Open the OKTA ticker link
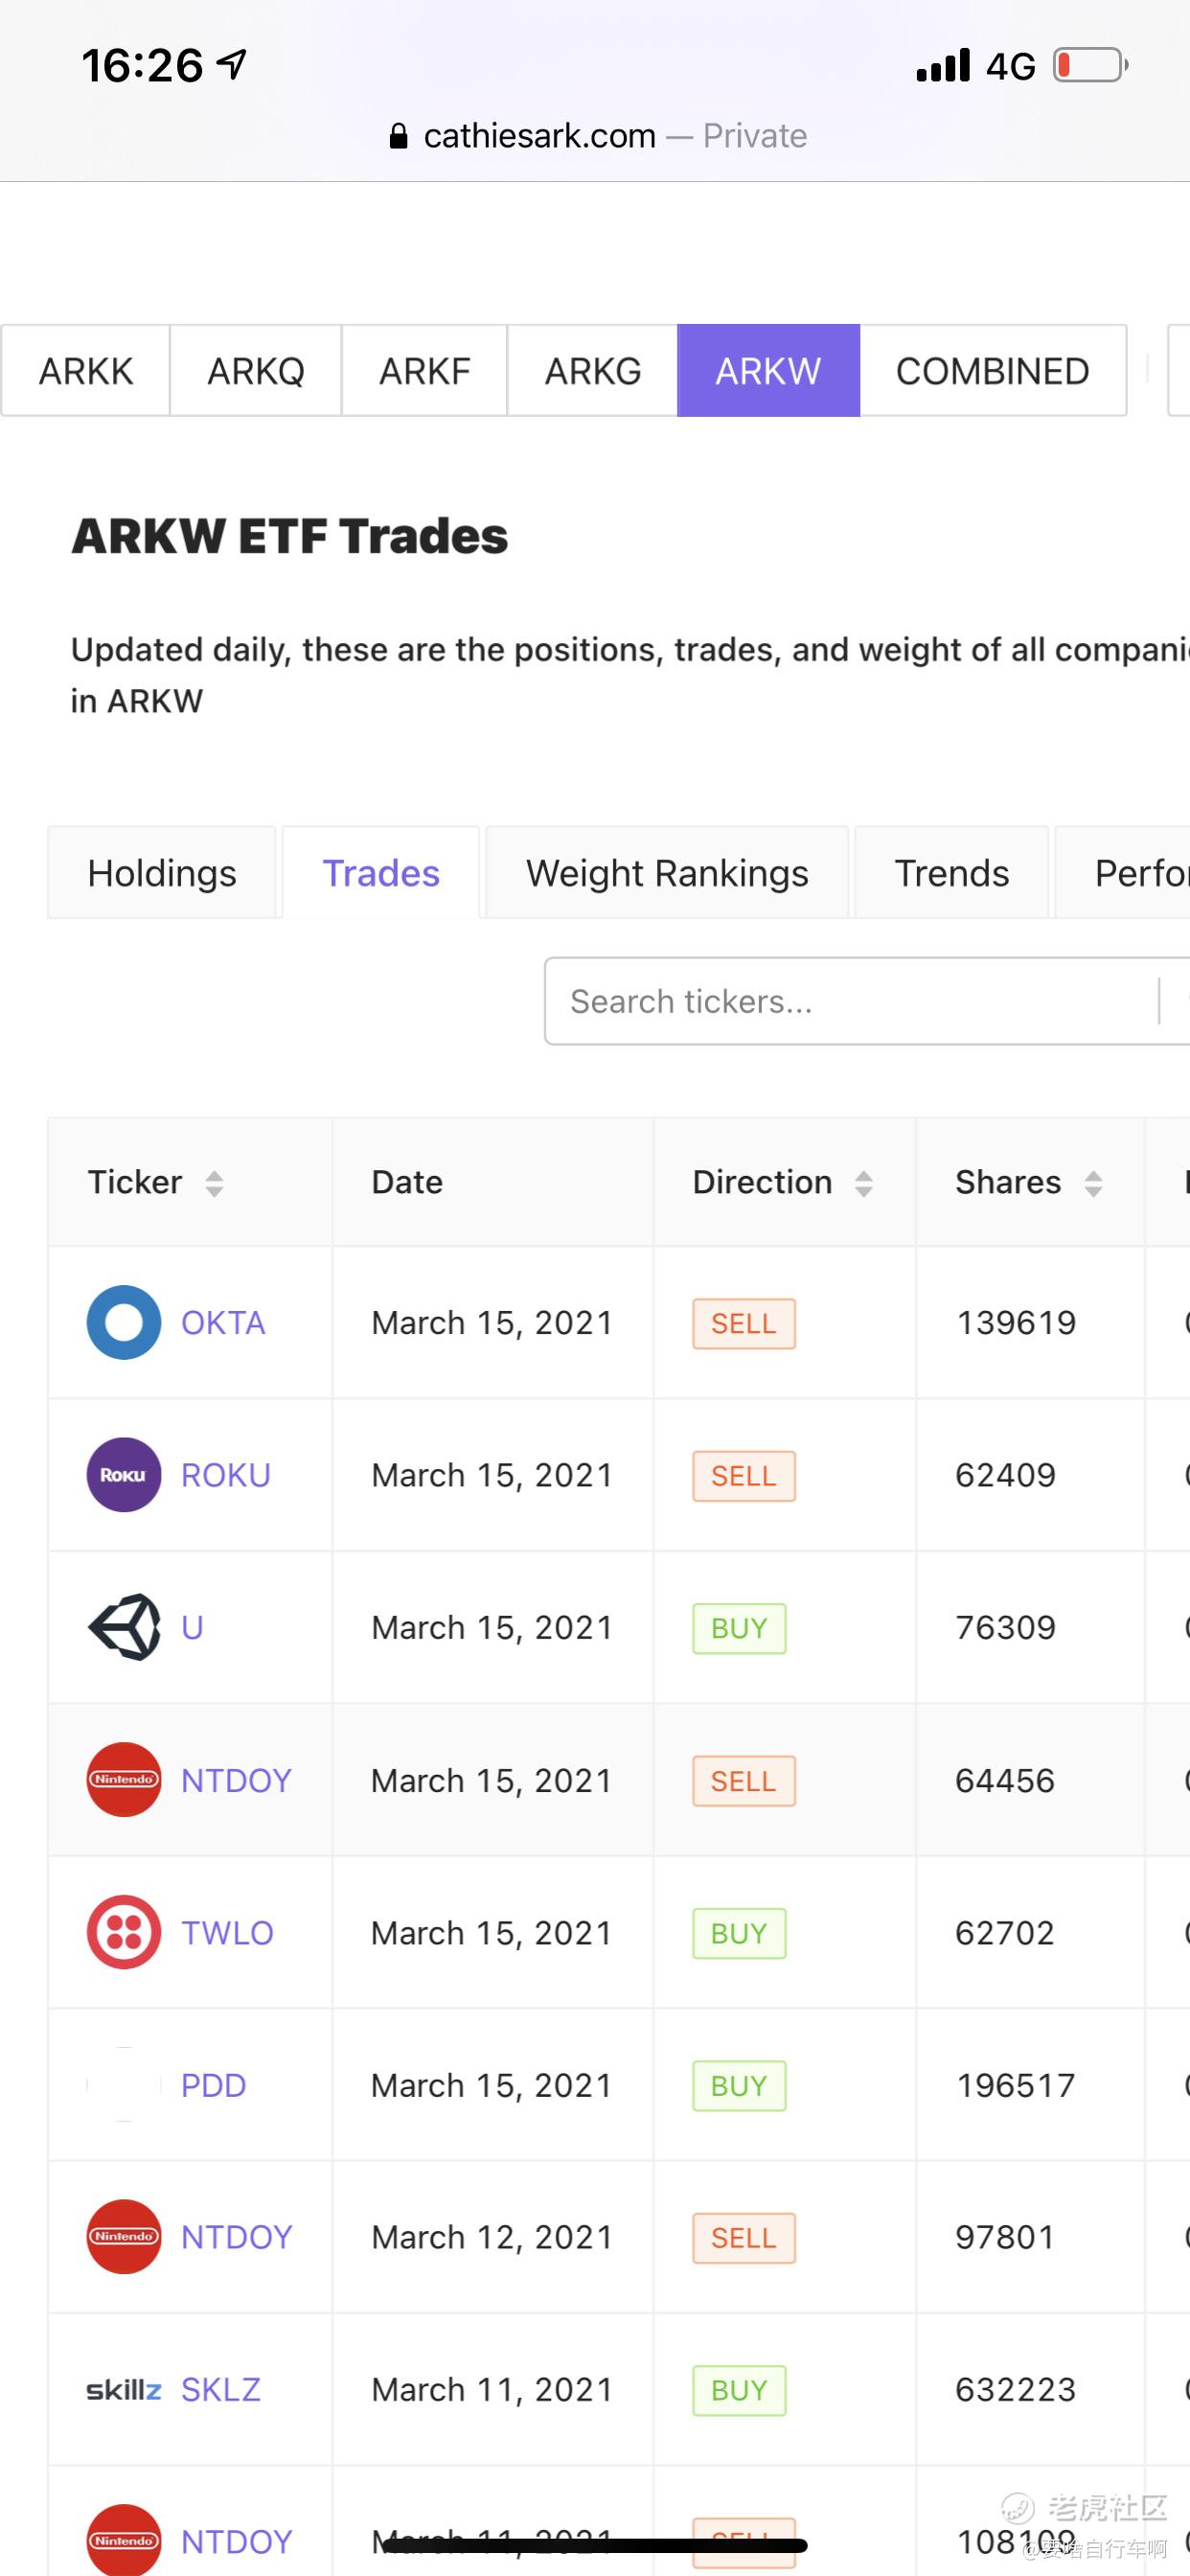 (223, 1323)
